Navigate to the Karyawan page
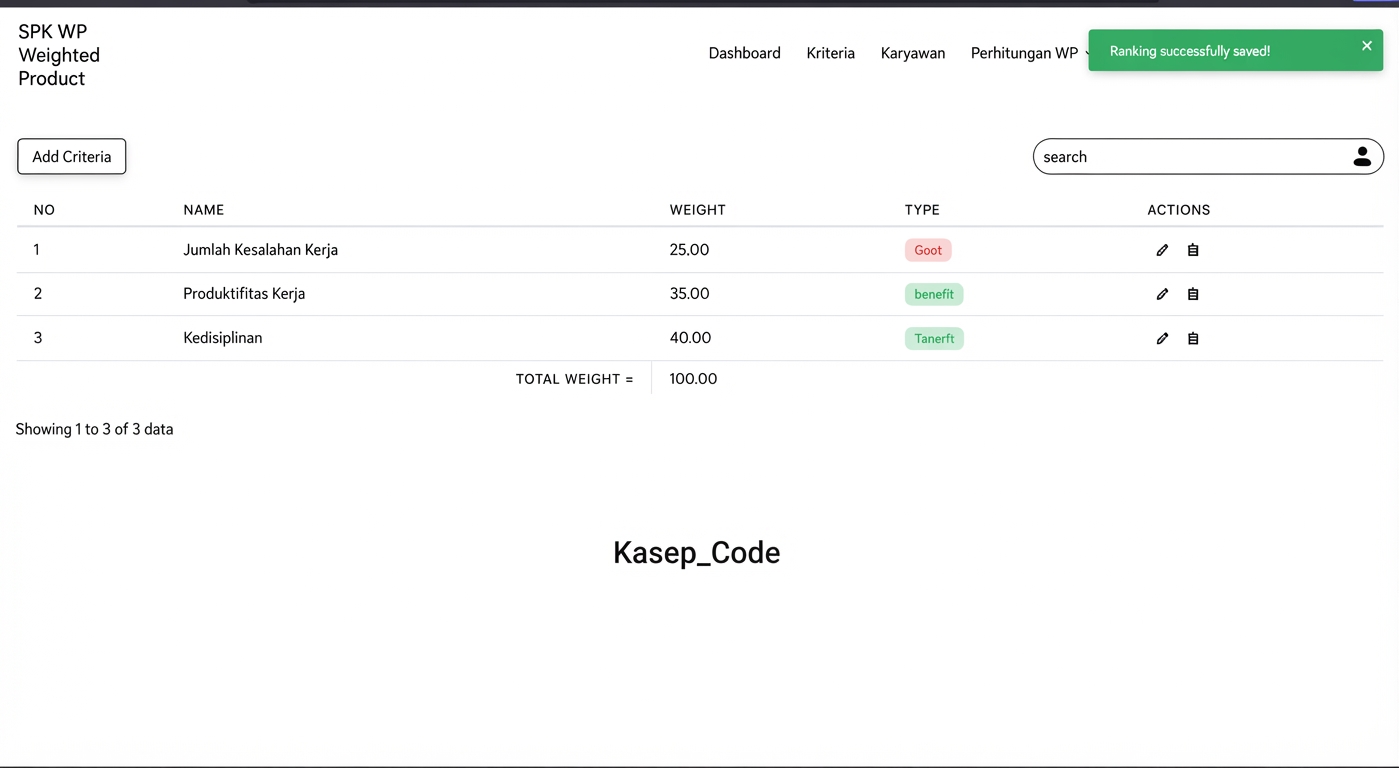 [912, 53]
